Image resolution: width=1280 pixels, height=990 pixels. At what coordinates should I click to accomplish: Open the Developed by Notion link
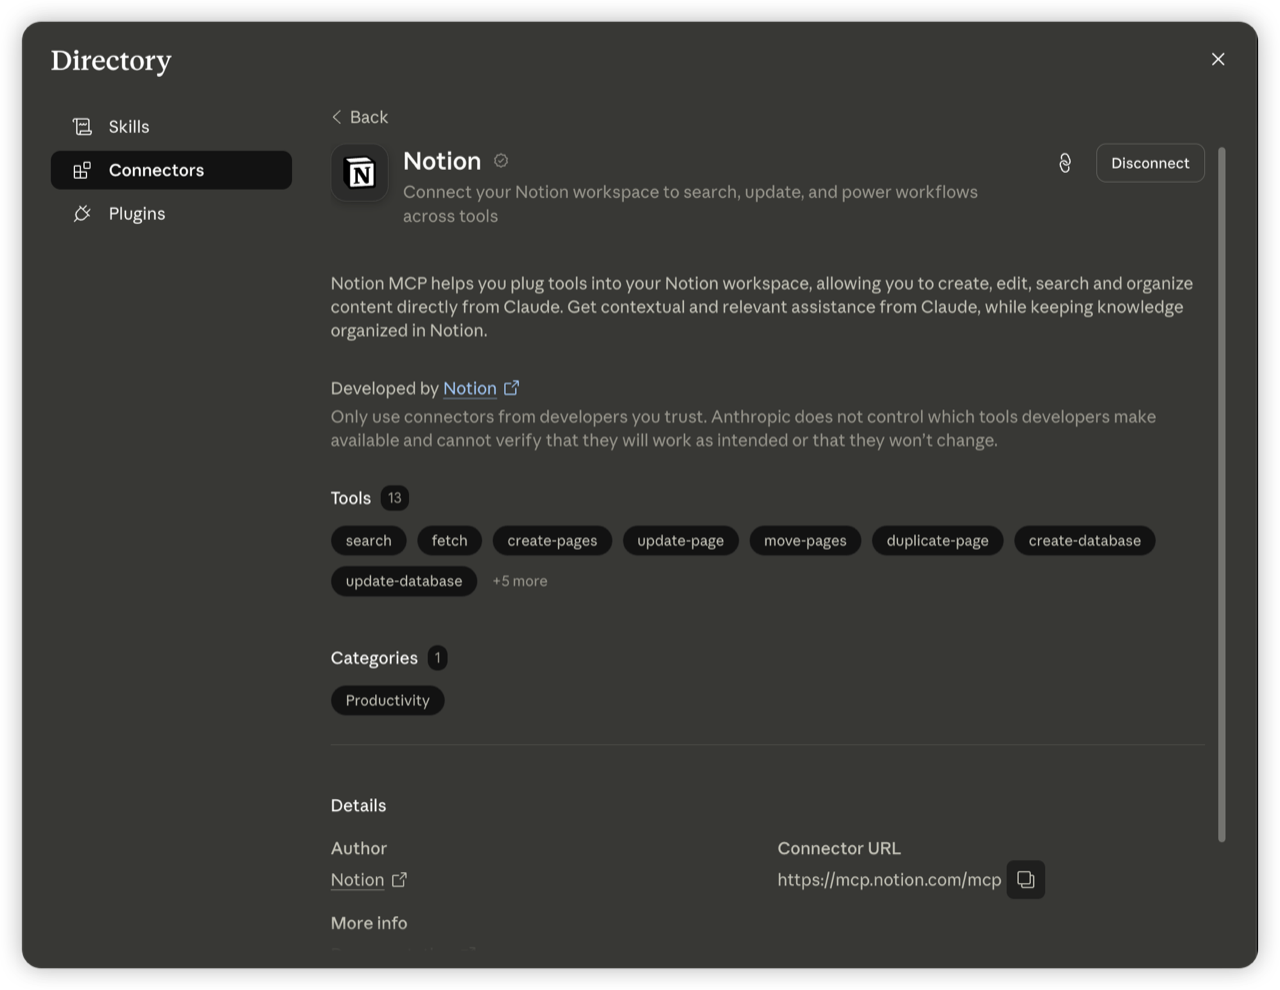coord(470,388)
